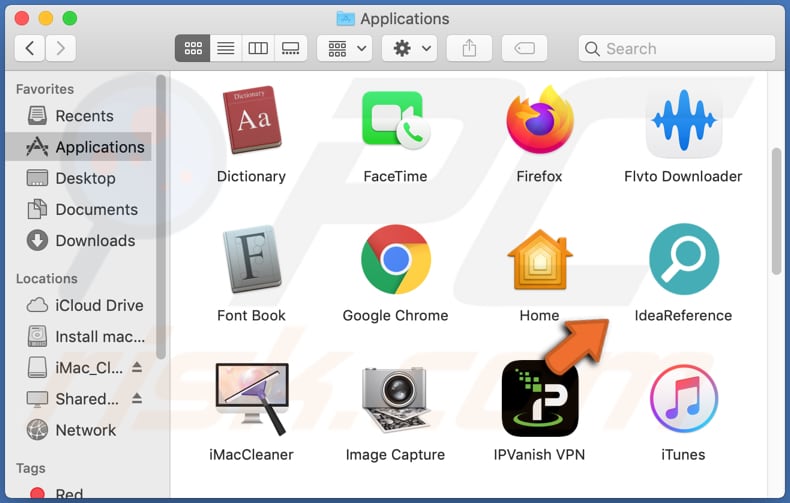790x503 pixels.
Task: Select the IPVanish VPN app icon
Action: (540, 398)
